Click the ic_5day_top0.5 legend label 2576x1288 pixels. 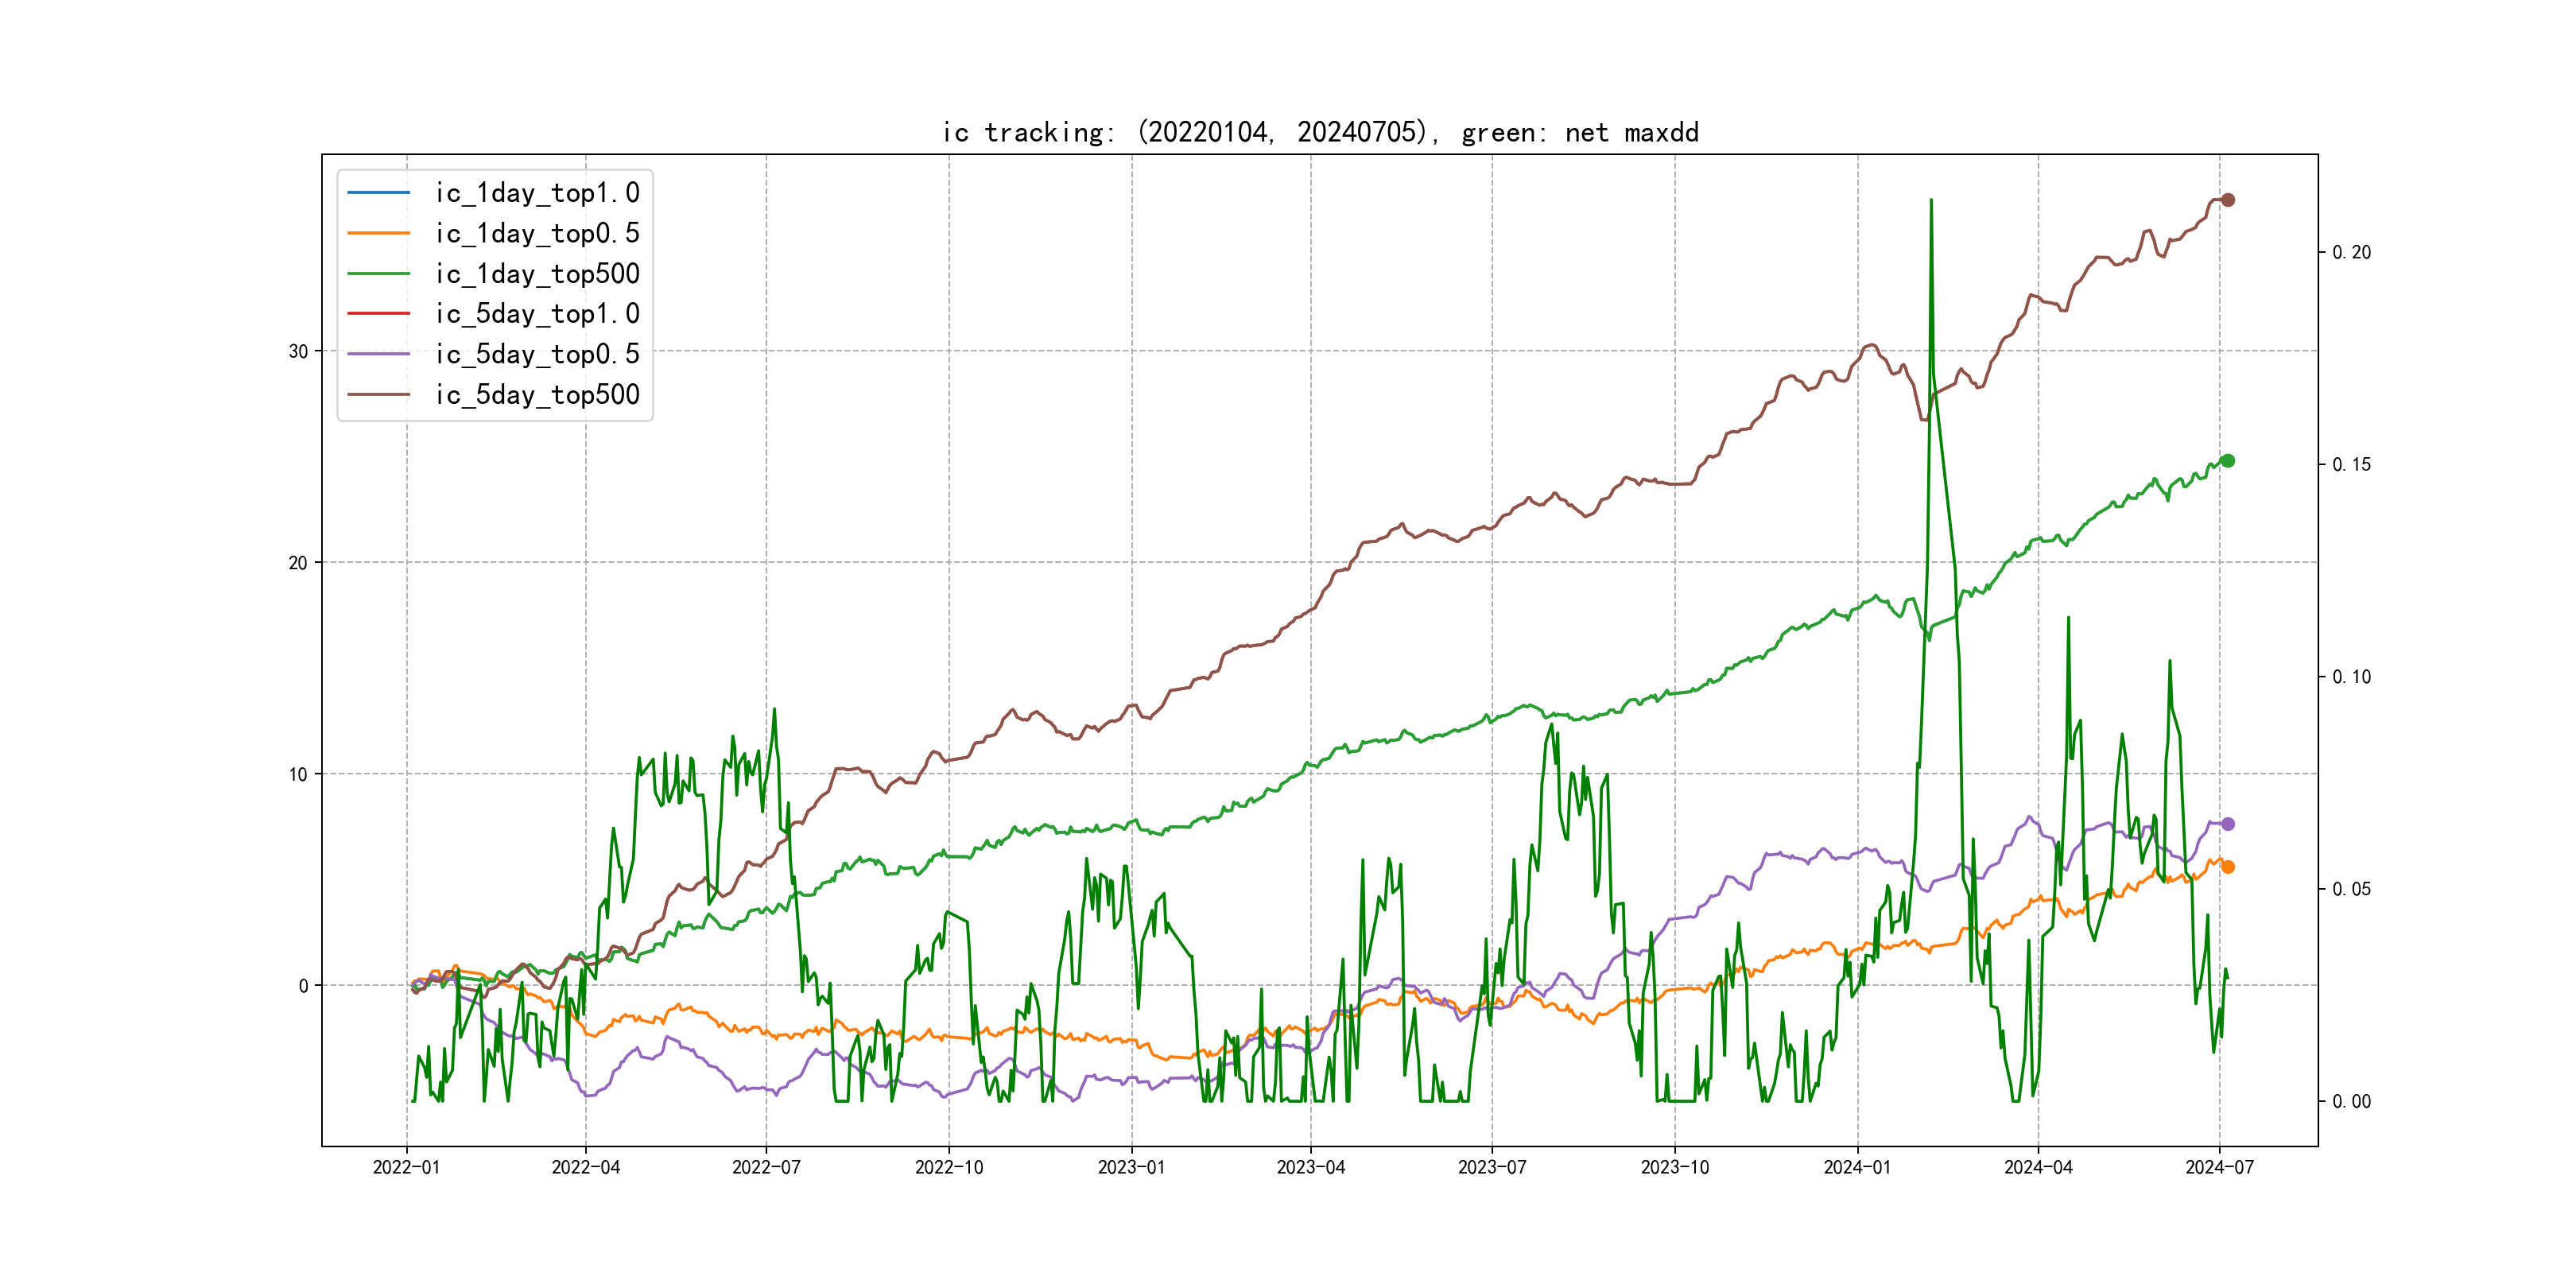(x=537, y=354)
